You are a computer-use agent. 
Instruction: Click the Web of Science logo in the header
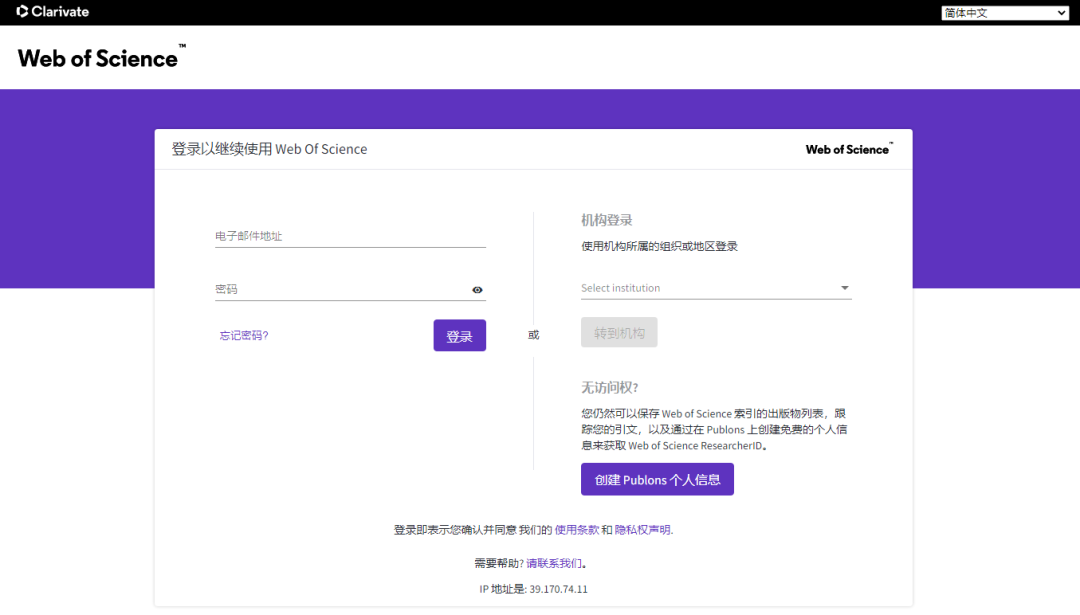coord(97,57)
